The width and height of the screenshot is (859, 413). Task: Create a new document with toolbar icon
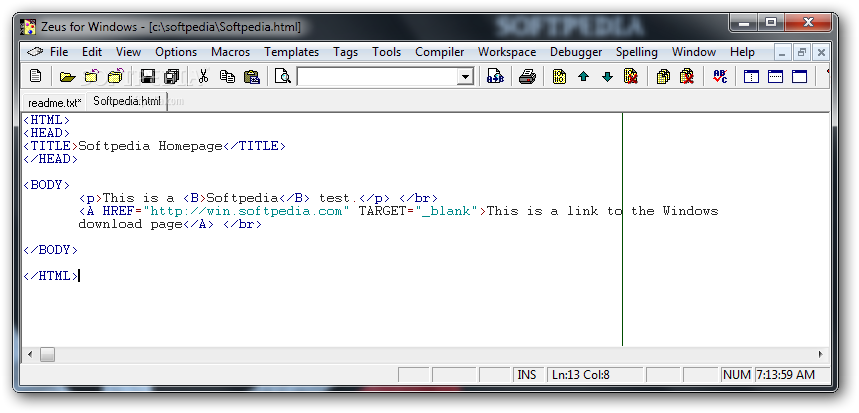point(36,76)
